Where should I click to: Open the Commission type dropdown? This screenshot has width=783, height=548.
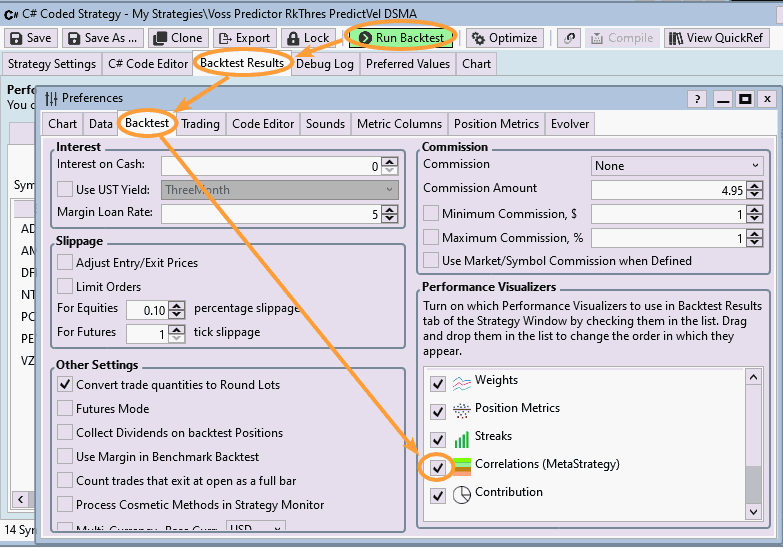[677, 166]
